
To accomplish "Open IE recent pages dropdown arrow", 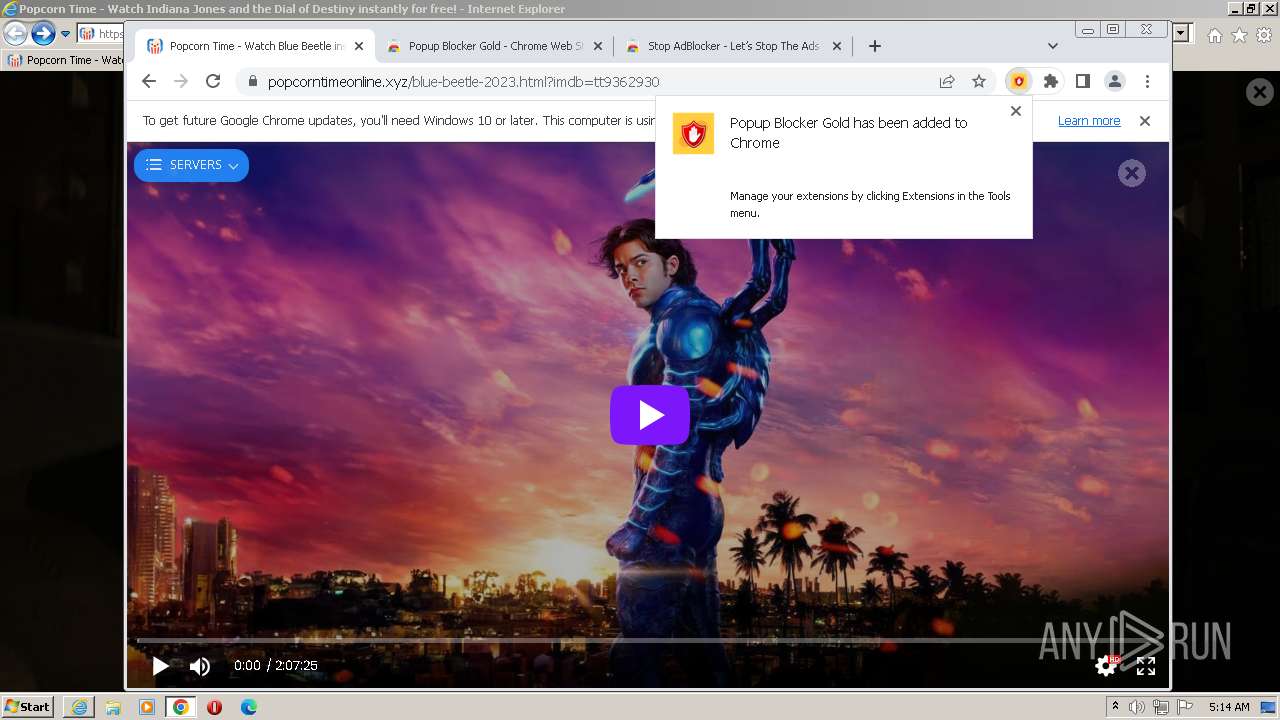I will pos(66,34).
